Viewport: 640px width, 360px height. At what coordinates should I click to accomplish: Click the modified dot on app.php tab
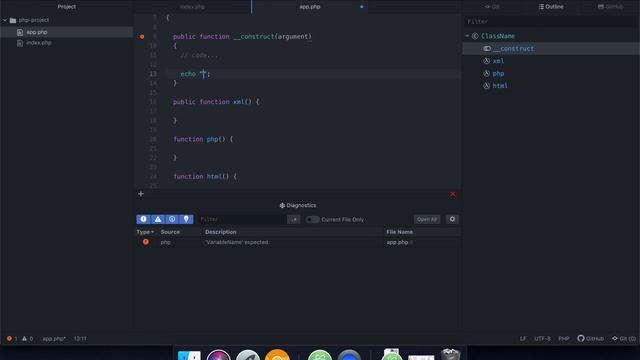[x=362, y=7]
